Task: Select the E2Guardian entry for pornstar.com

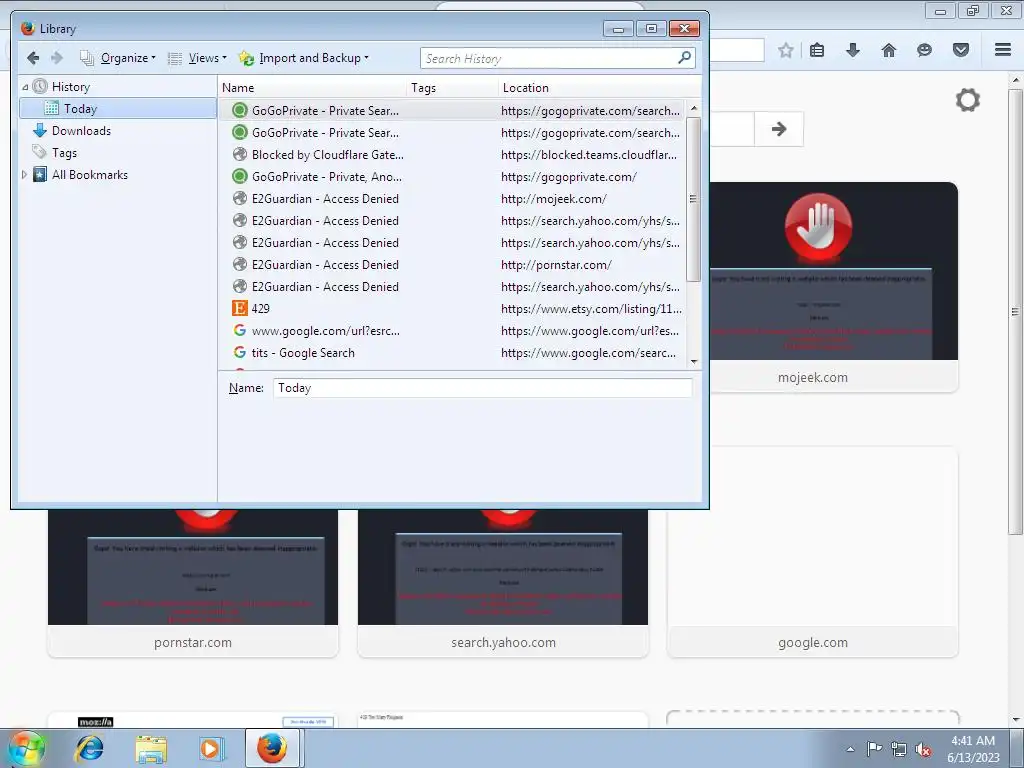Action: (452, 264)
